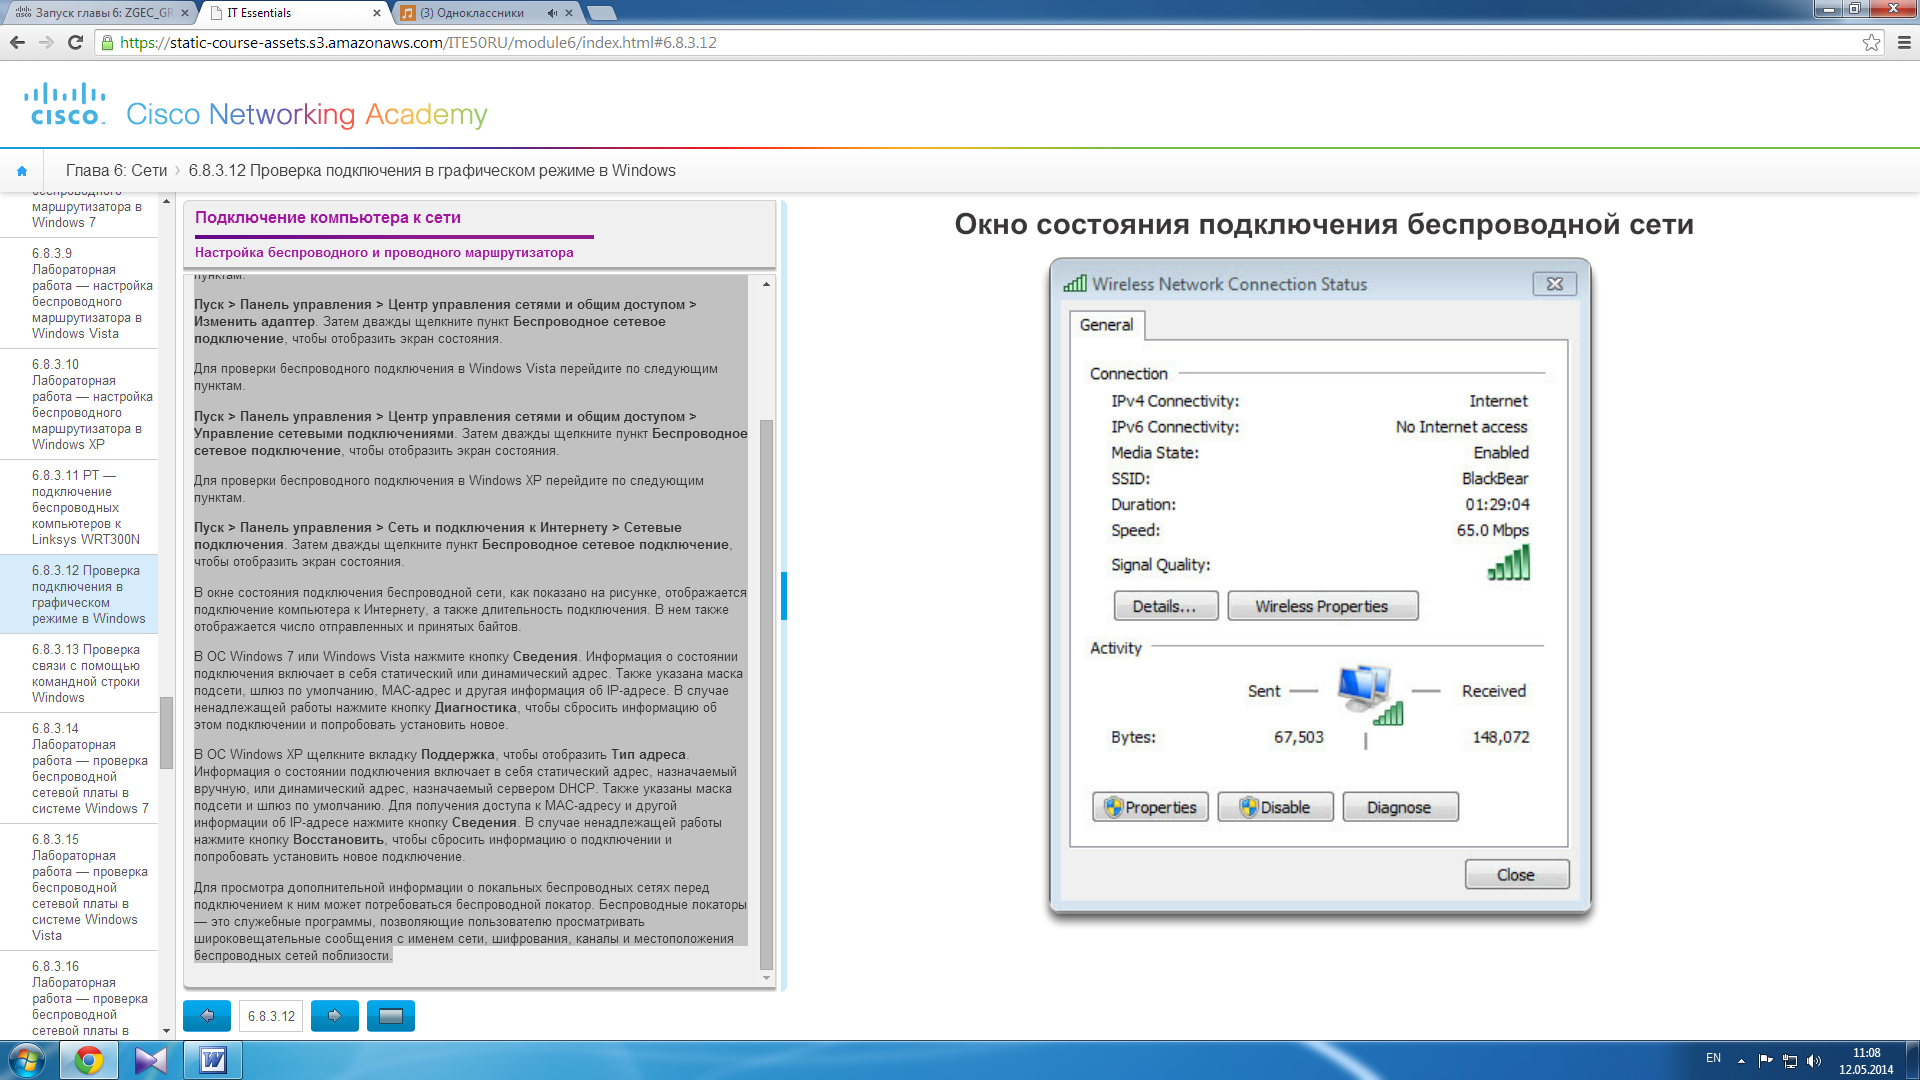The height and width of the screenshot is (1080, 1920).
Task: Open the Chrome menu icon
Action: (x=1904, y=42)
